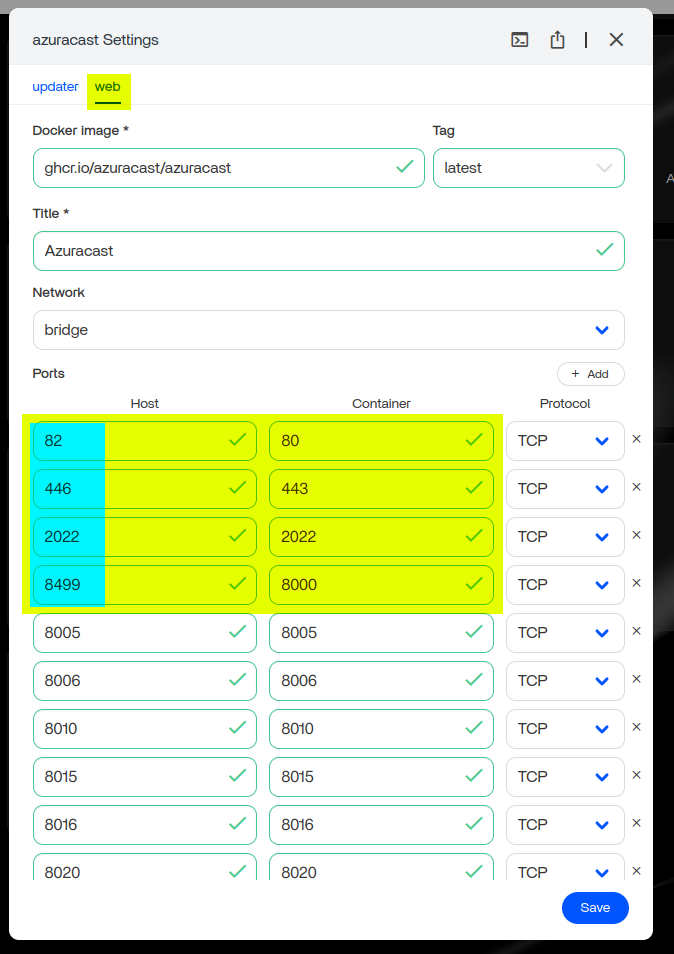Switch to the updater tab

click(x=55, y=87)
